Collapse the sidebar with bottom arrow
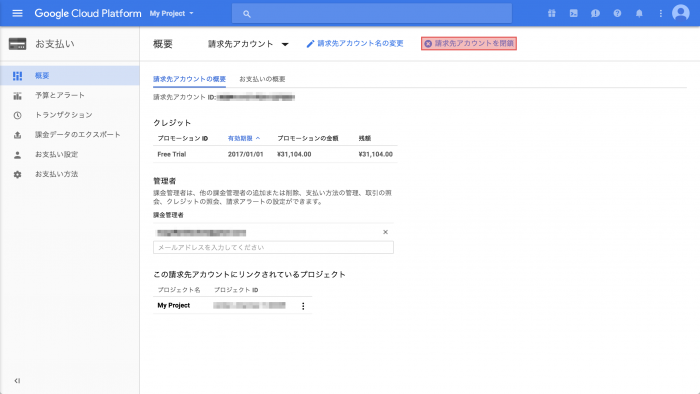The image size is (700, 394). coord(17,381)
